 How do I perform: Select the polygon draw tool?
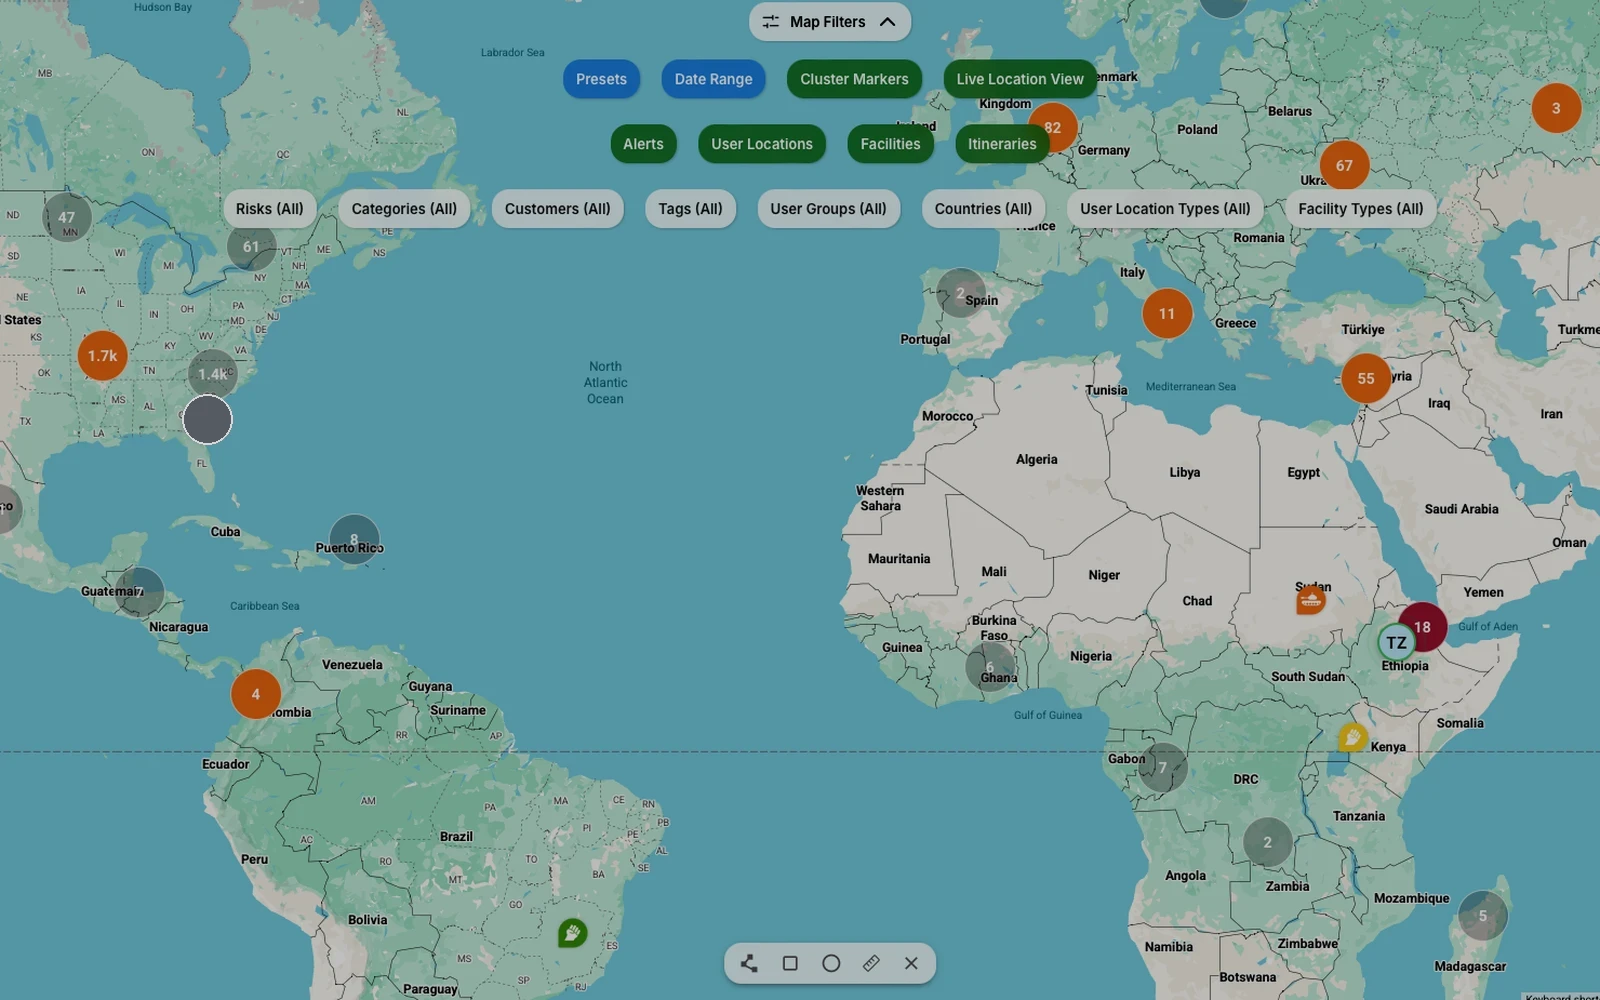coord(749,963)
